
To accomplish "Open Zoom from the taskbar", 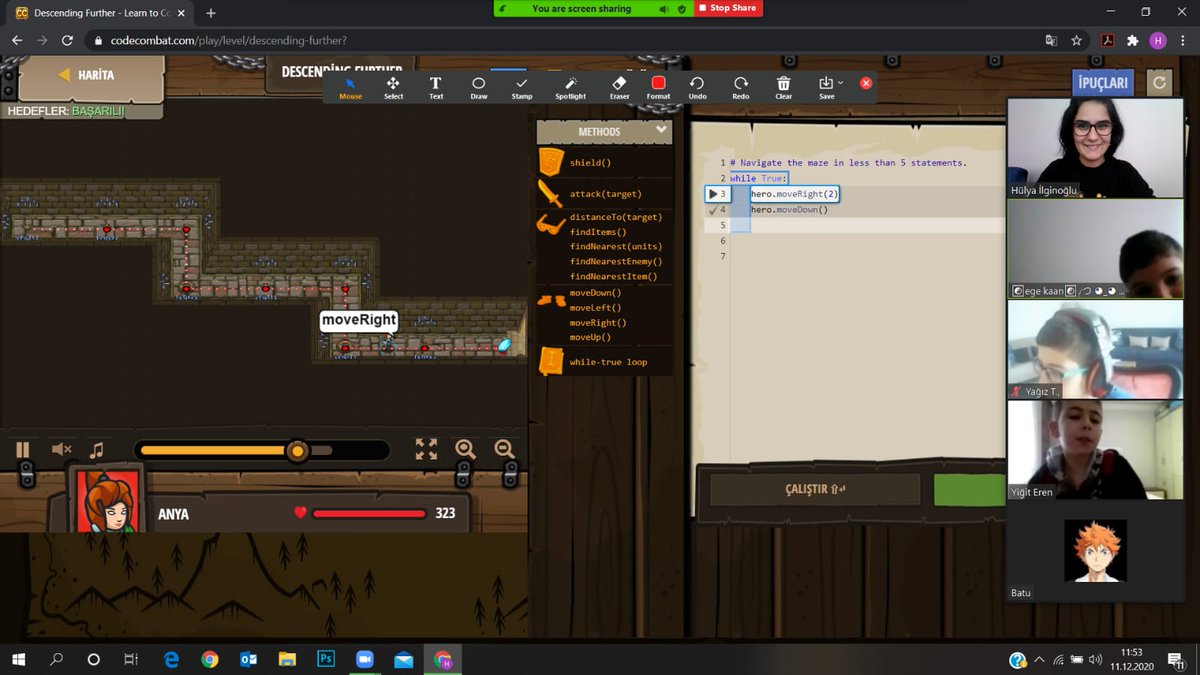I will pyautogui.click(x=364, y=659).
